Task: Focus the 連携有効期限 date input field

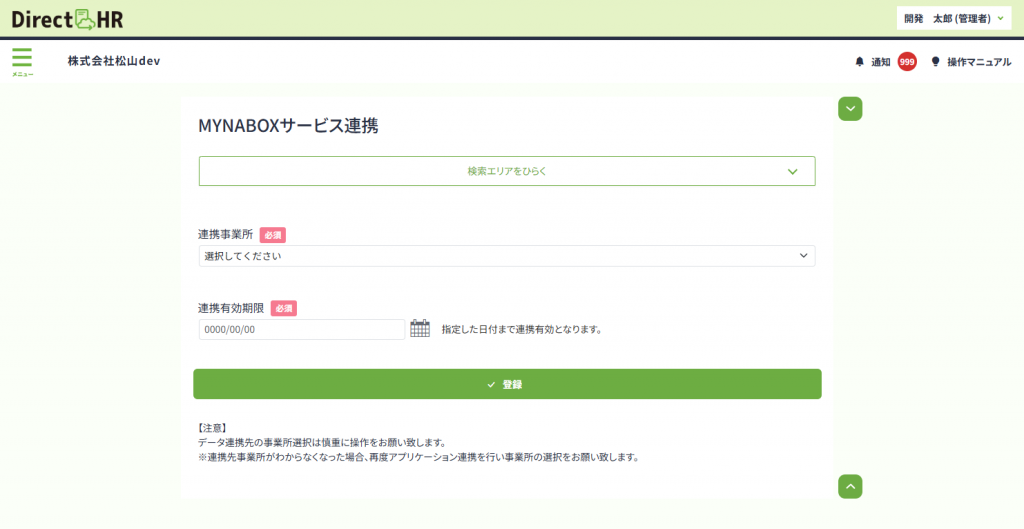Action: coord(302,329)
